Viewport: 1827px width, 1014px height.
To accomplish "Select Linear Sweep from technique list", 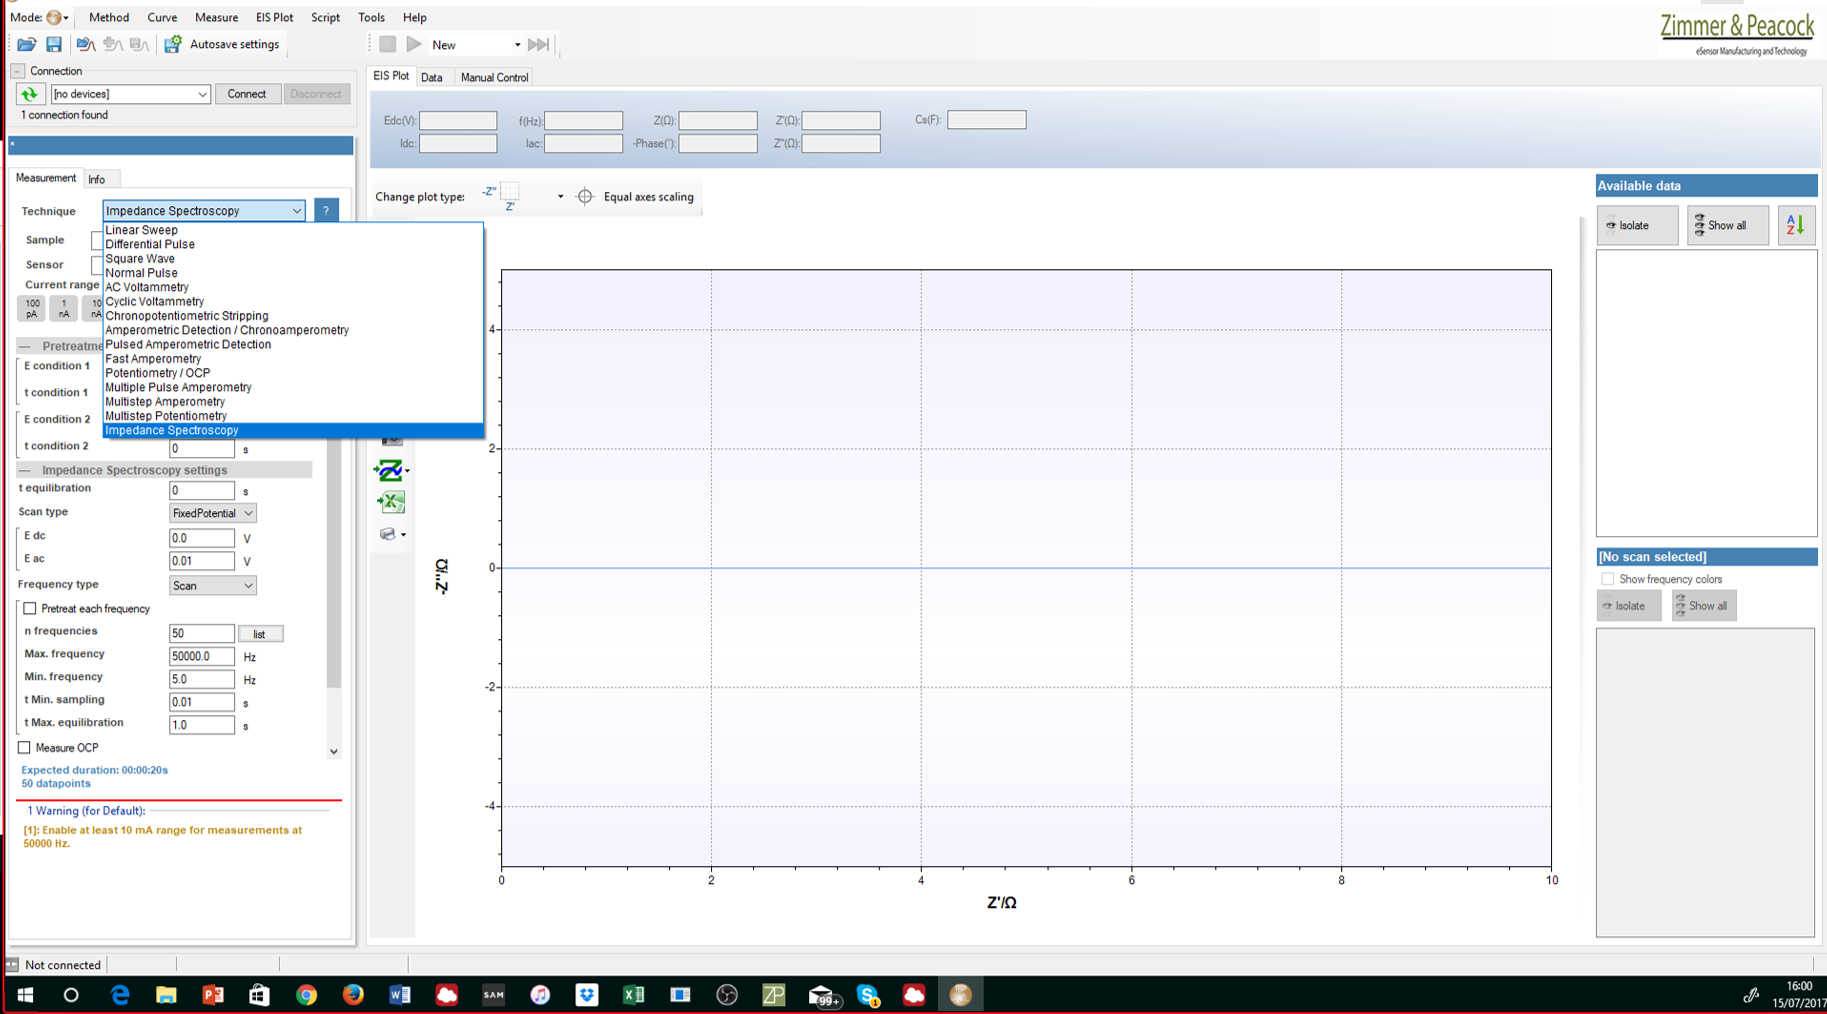I will (x=294, y=230).
